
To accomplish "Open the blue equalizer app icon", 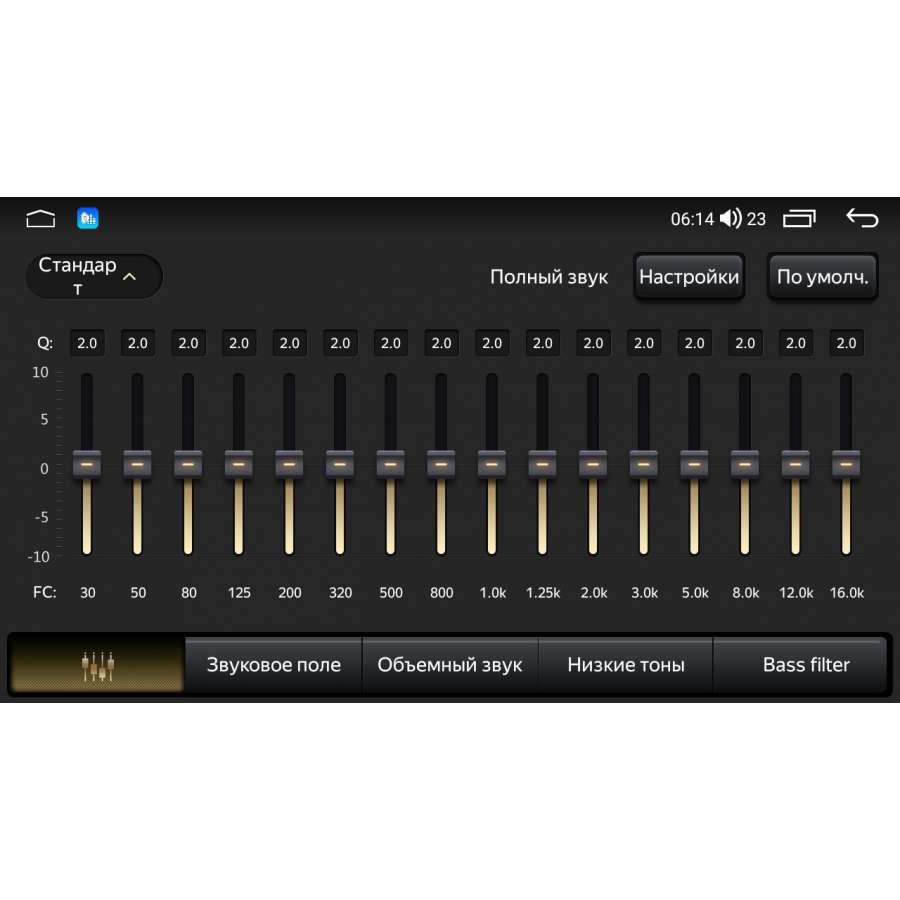I will 88,218.
